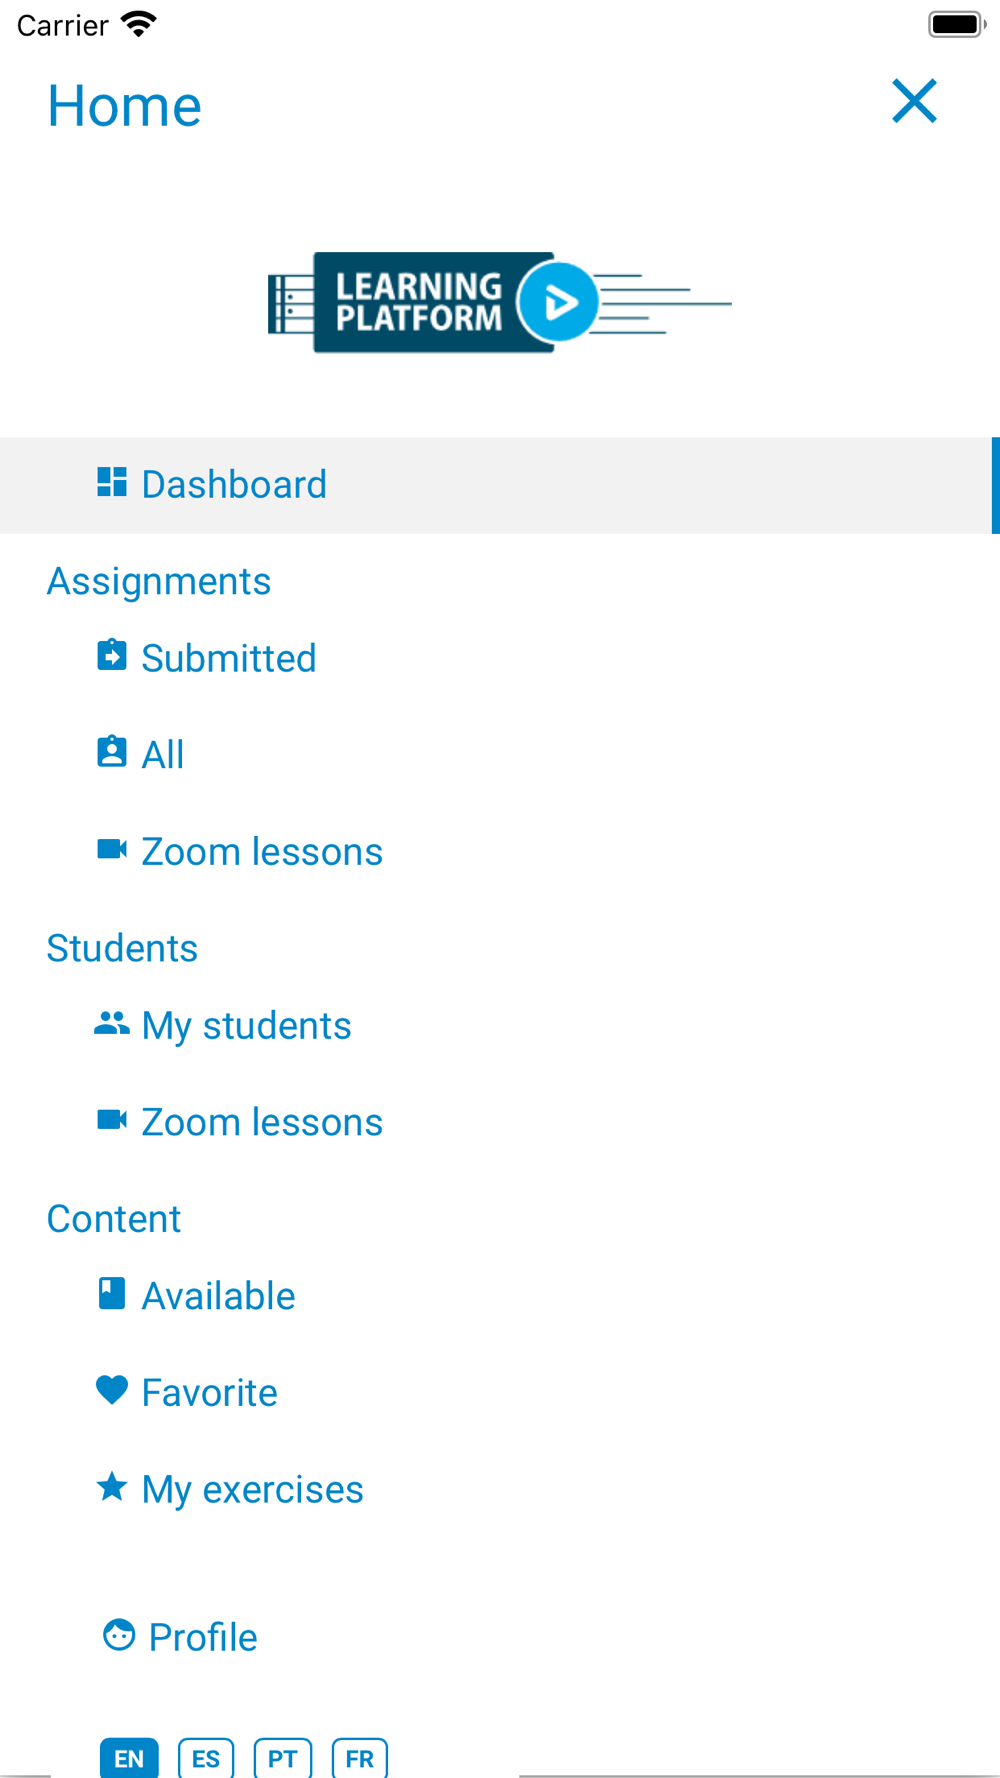1000x1778 pixels.
Task: Switch language to ES
Action: (206, 1758)
